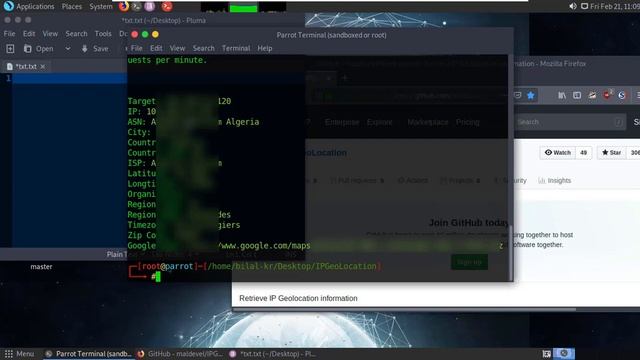Save the document in Pluma
The image size is (640, 360).
(x=95, y=49)
